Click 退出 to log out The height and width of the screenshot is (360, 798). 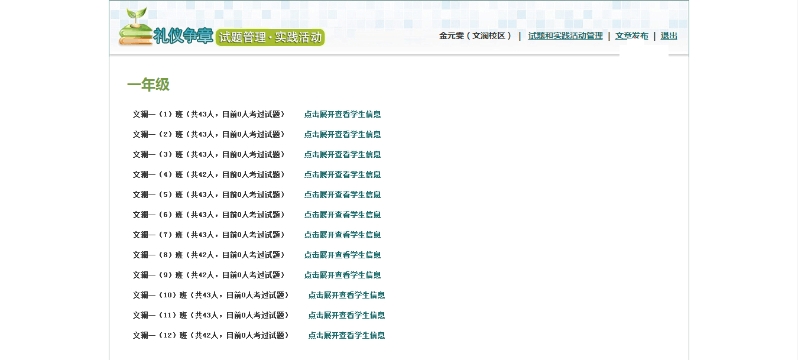669,36
